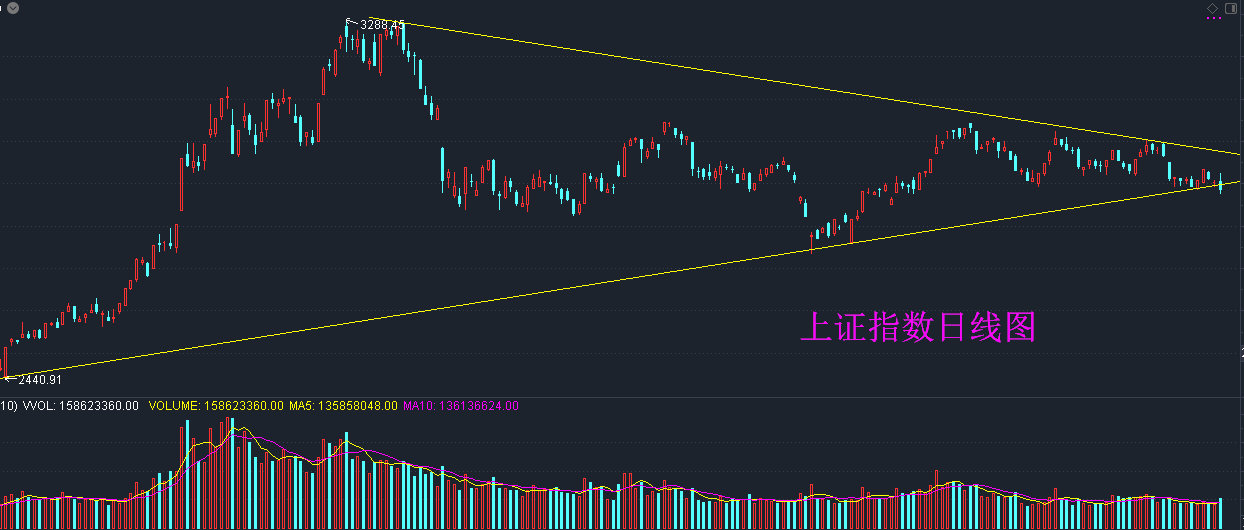The width and height of the screenshot is (1244, 530).
Task: Select the 3288.45 high price marker
Action: pos(383,24)
